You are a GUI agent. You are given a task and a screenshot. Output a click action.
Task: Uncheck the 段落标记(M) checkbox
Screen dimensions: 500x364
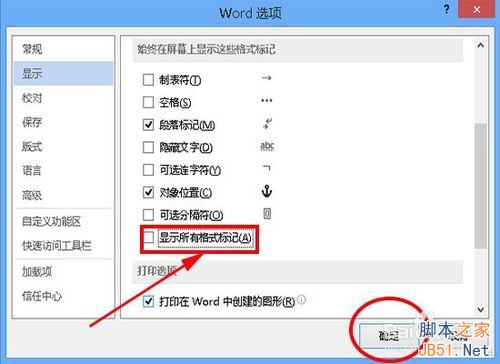tap(148, 125)
